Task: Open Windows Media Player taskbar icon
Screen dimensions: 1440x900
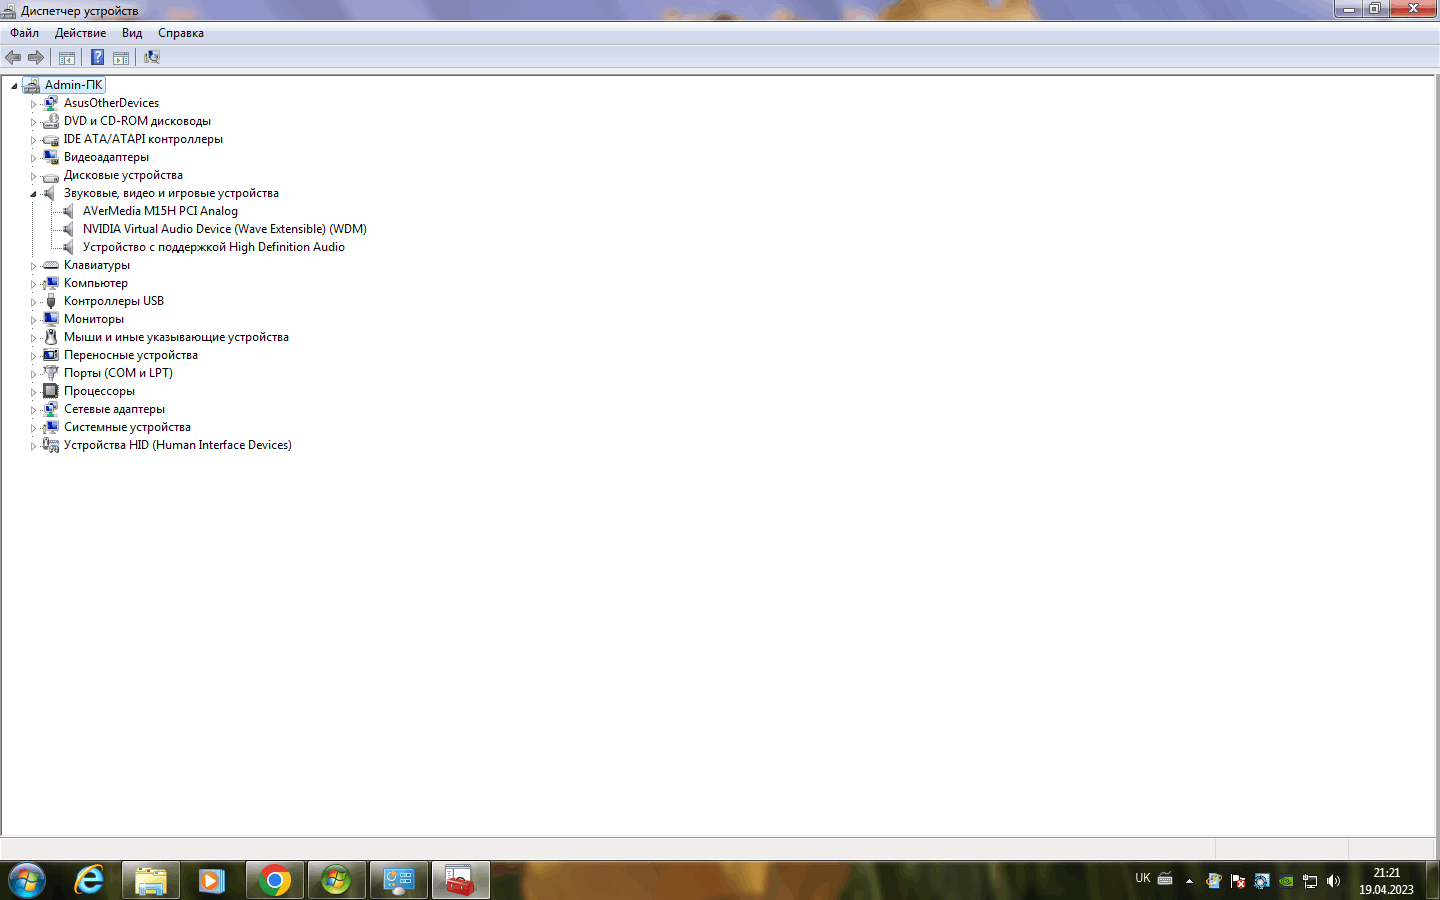Action: pyautogui.click(x=211, y=881)
